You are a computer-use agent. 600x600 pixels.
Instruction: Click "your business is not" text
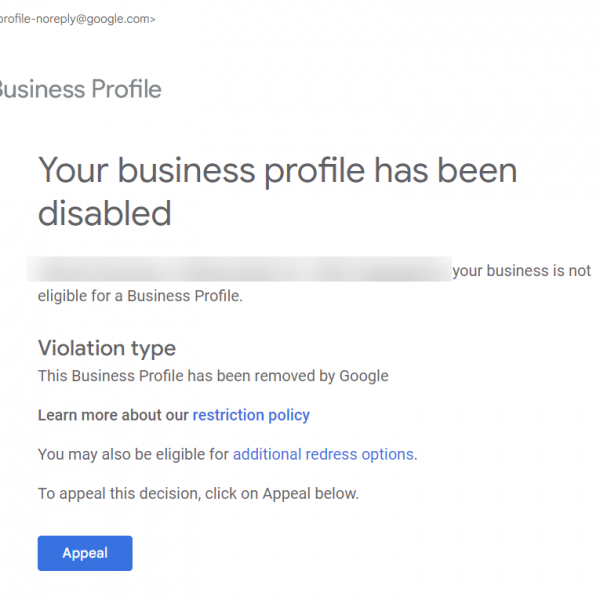click(x=521, y=271)
